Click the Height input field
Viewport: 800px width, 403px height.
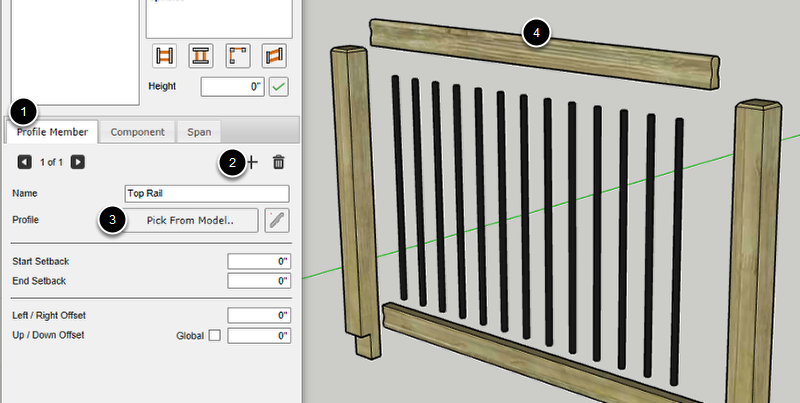click(232, 87)
